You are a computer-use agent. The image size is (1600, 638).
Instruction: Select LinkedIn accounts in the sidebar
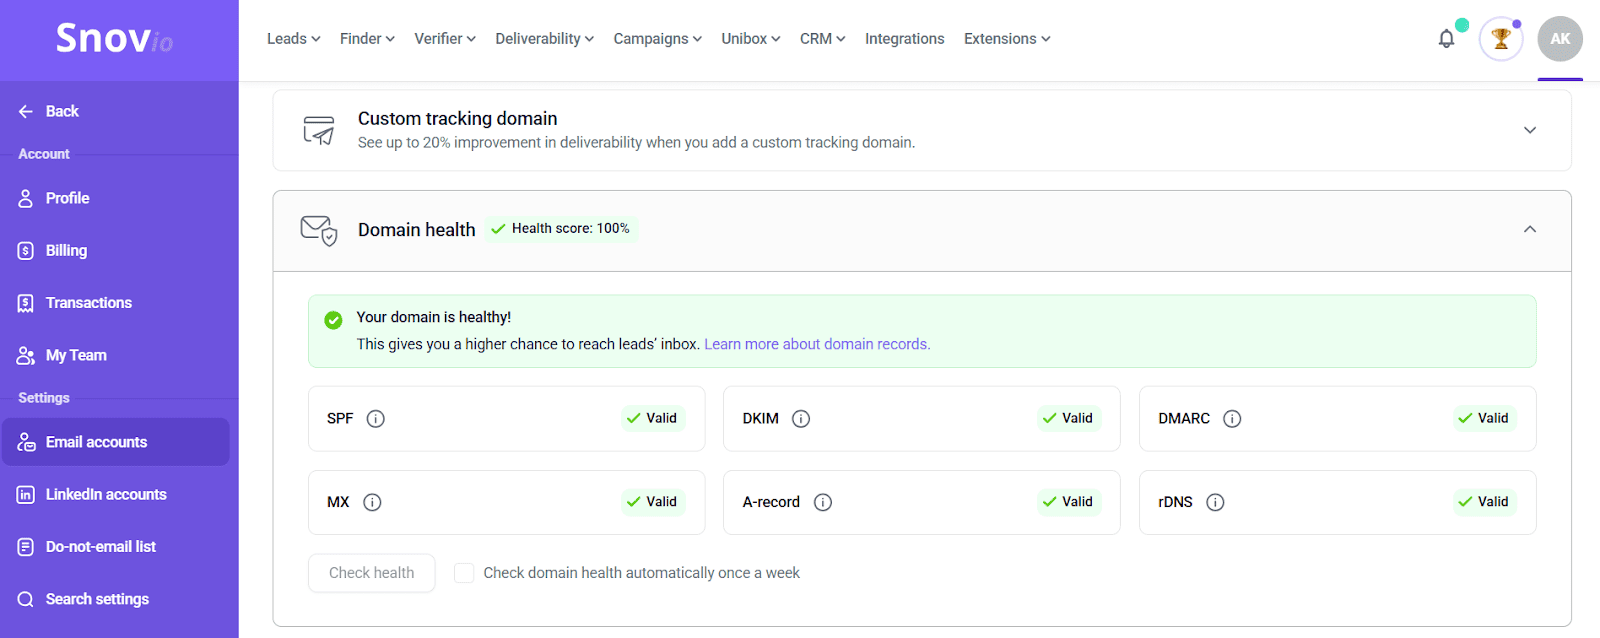106,494
